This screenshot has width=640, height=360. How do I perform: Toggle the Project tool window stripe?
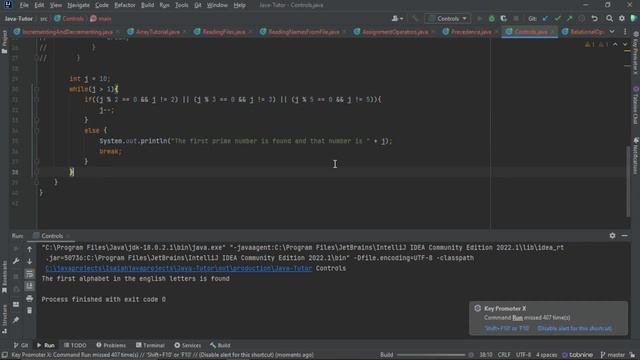pyautogui.click(x=4, y=42)
